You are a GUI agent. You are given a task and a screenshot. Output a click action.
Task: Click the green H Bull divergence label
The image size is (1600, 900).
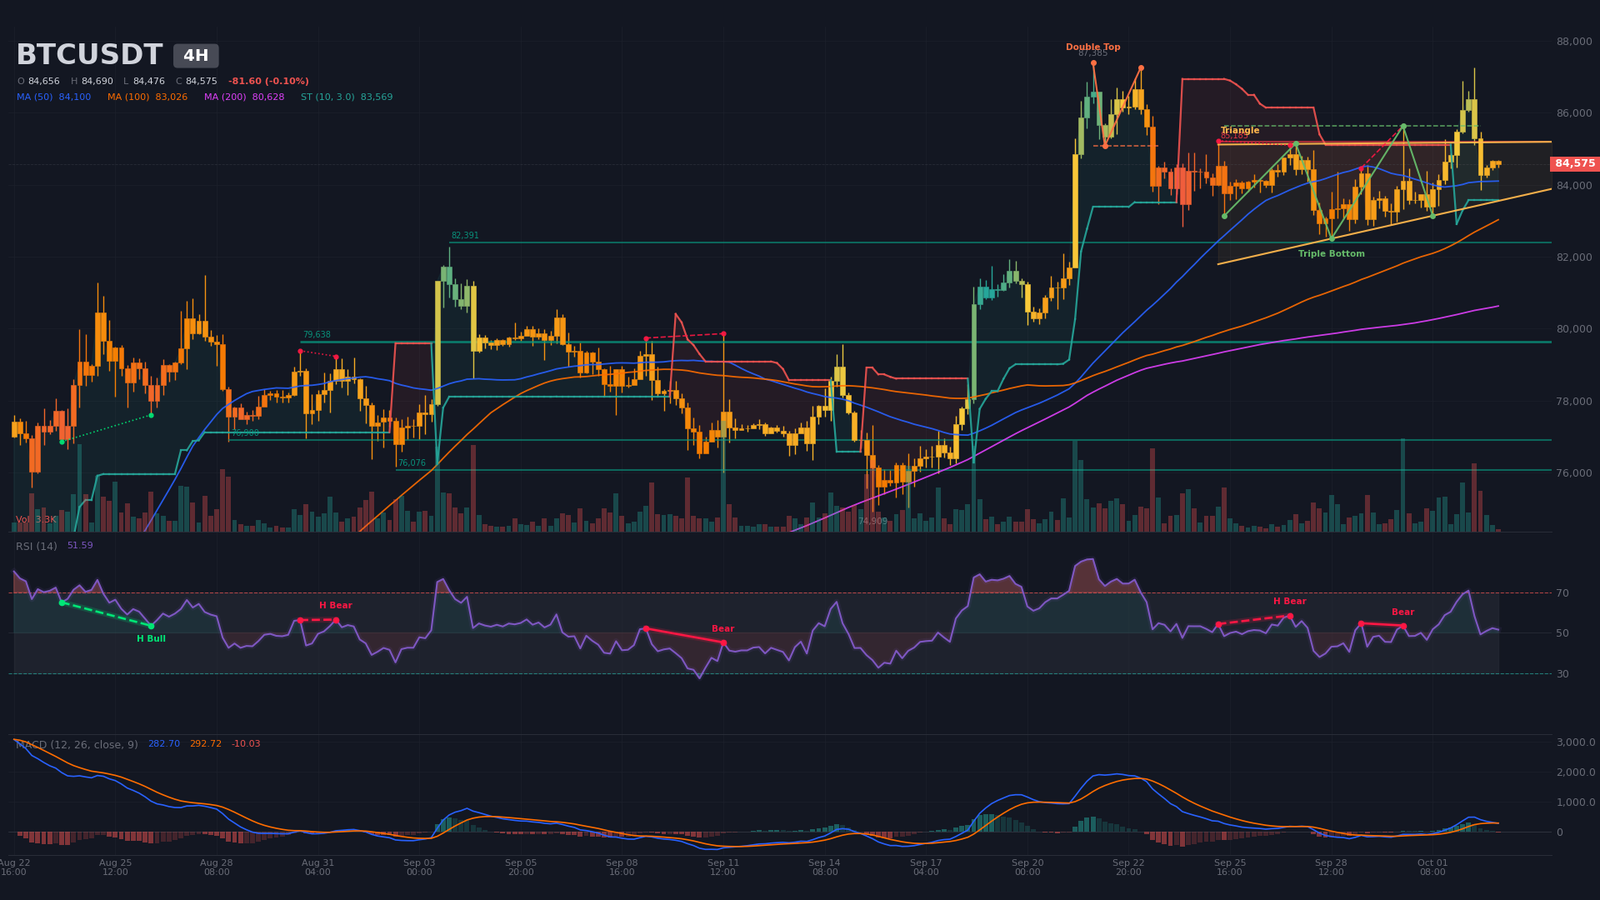click(x=151, y=638)
